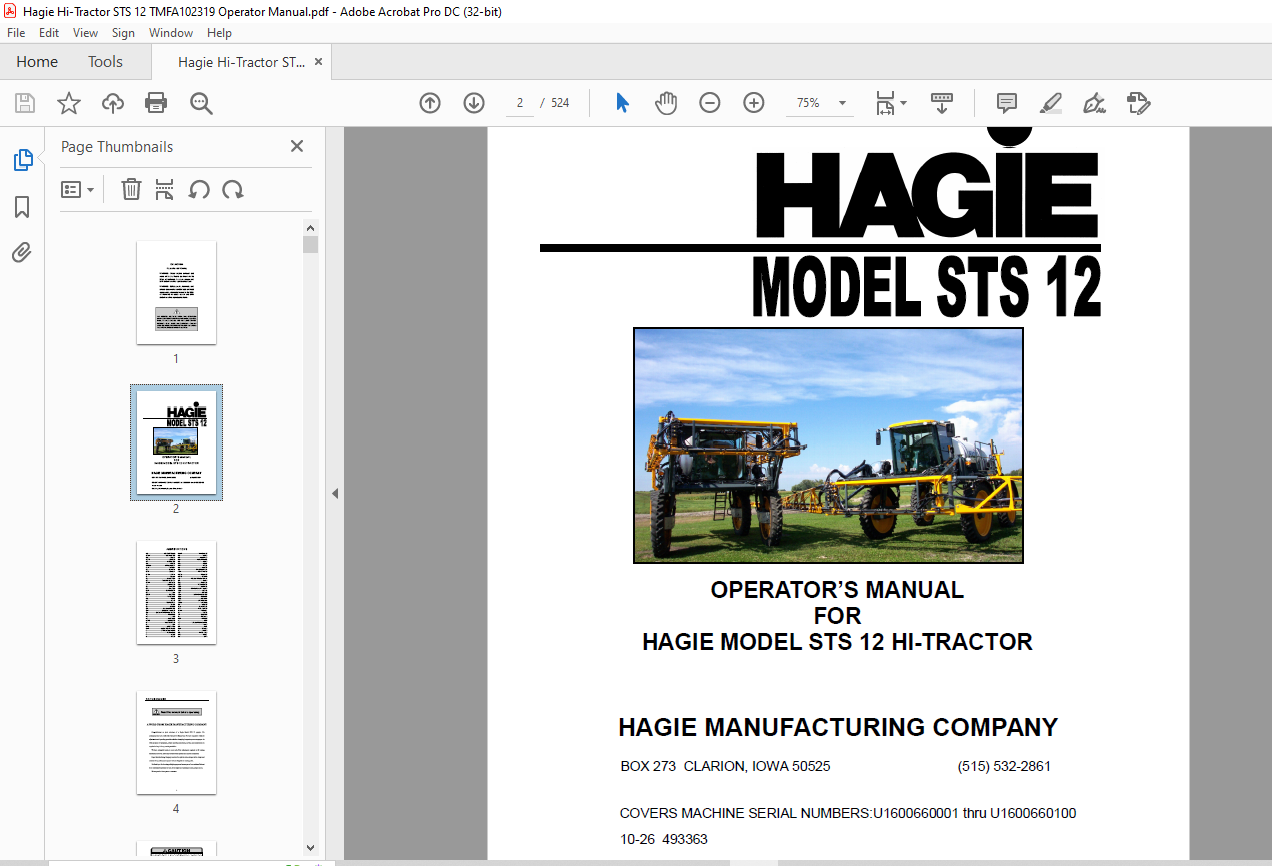Open the find text magnifier tool
This screenshot has width=1272, height=866.
tap(201, 103)
